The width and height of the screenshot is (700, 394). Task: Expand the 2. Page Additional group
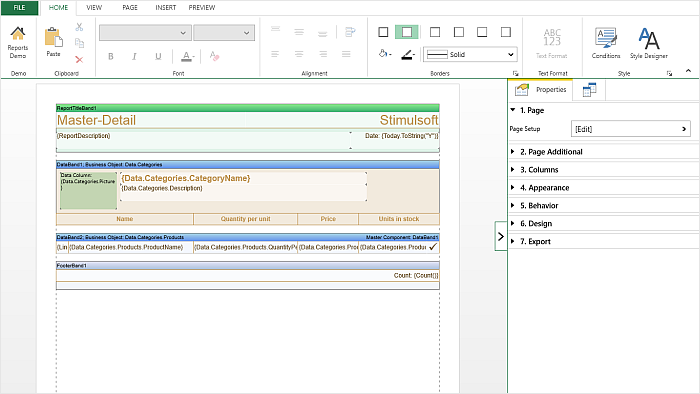click(513, 152)
